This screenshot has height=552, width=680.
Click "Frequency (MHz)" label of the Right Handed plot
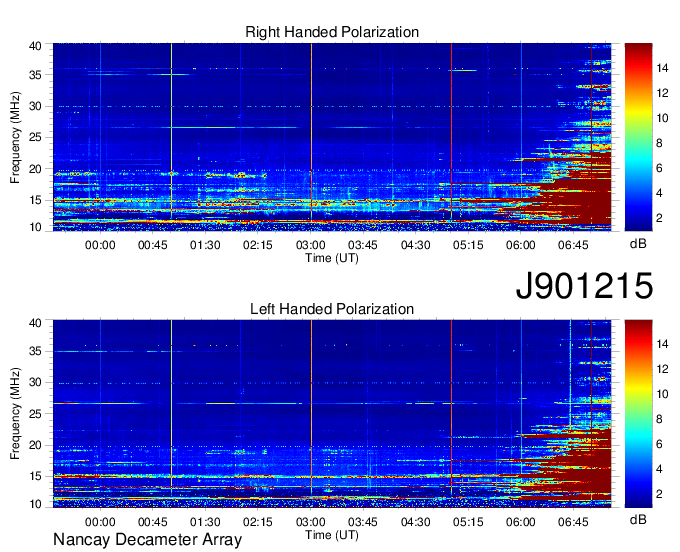tap(15, 137)
